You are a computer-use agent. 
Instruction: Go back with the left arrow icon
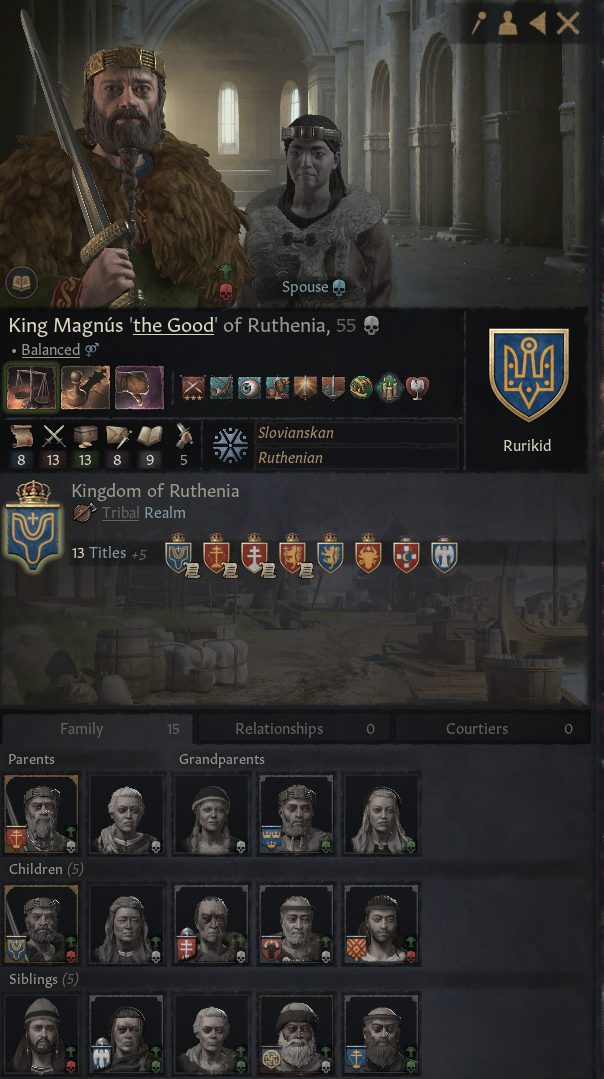pos(538,23)
